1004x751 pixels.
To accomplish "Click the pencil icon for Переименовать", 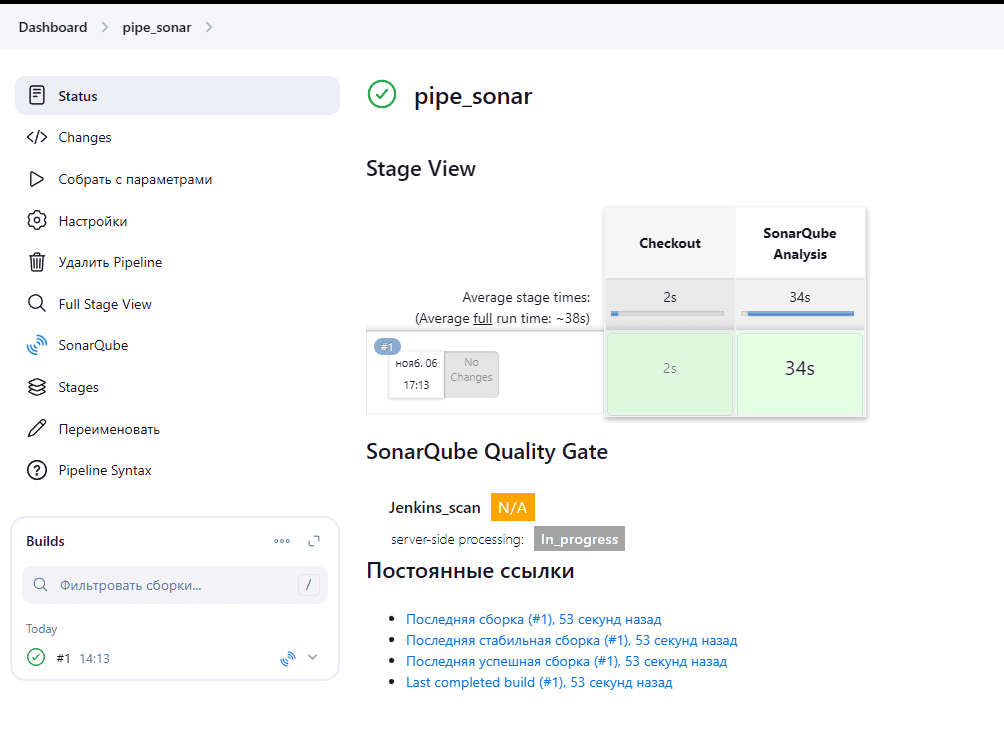I will pos(37,429).
